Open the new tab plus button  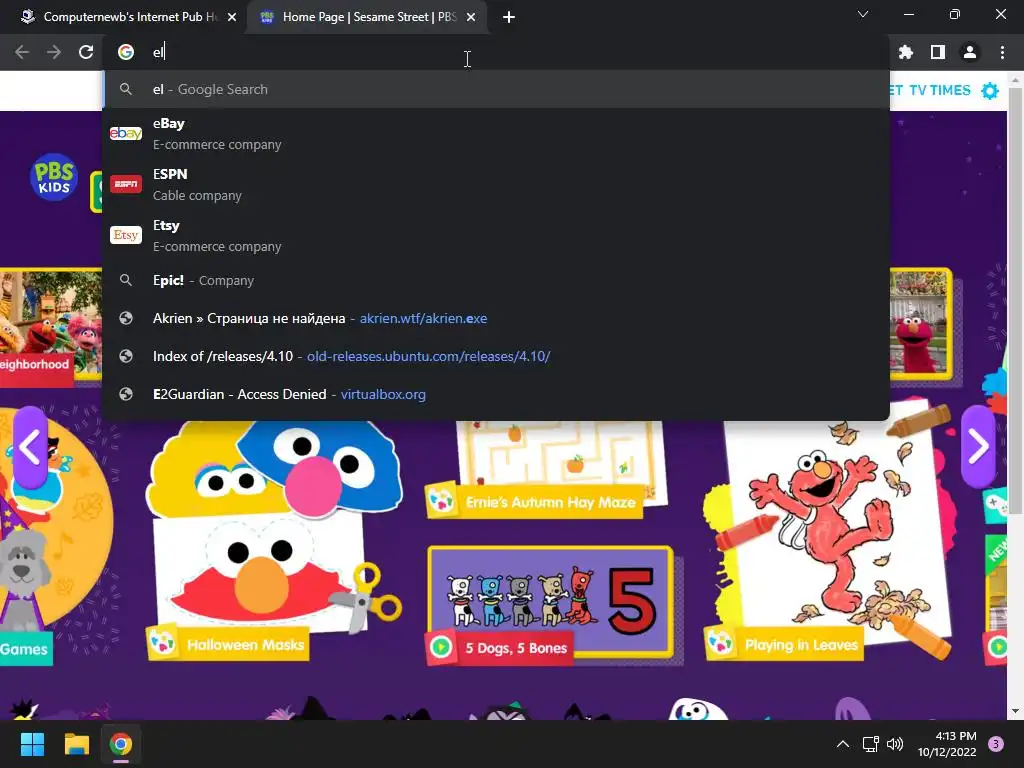pos(509,17)
